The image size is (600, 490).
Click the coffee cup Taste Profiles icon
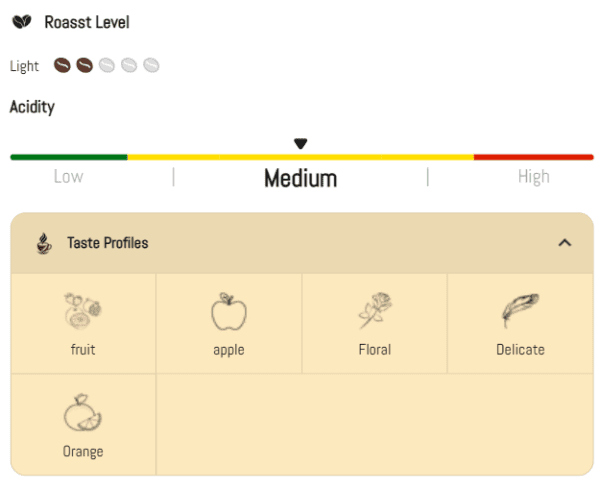44,243
